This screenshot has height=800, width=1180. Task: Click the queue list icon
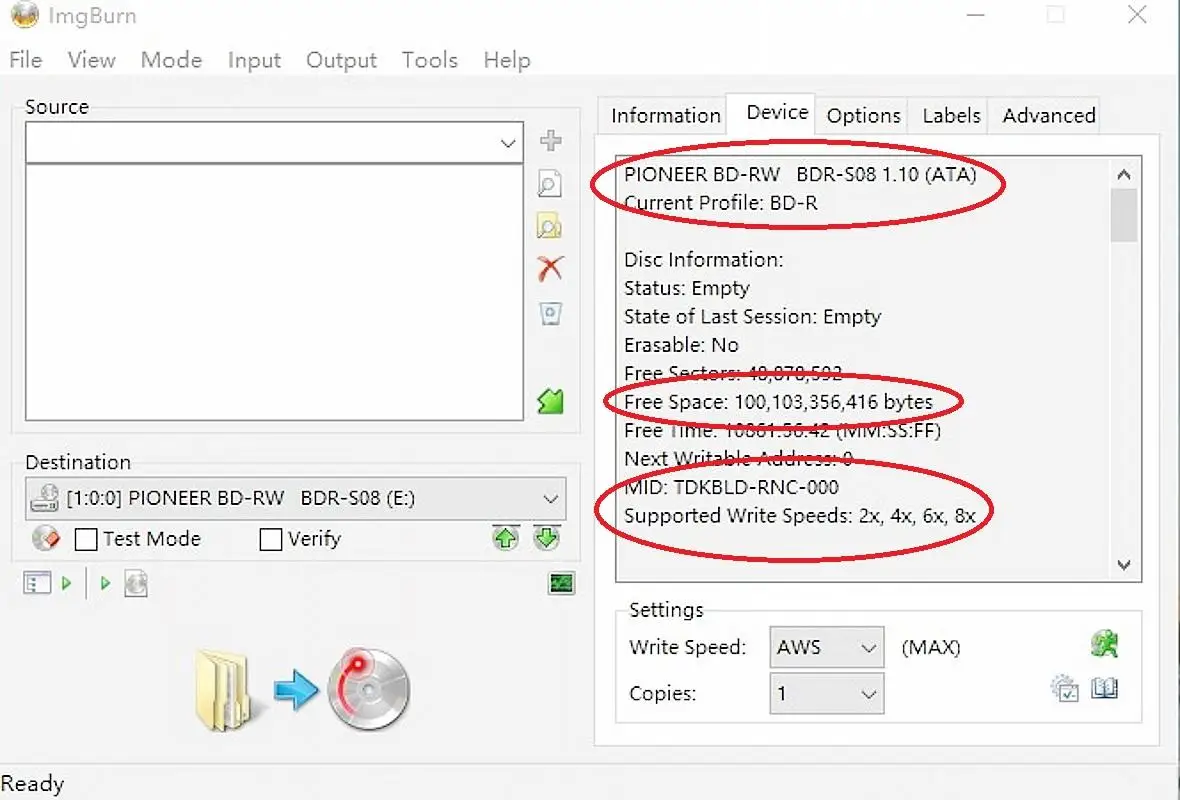coord(37,583)
